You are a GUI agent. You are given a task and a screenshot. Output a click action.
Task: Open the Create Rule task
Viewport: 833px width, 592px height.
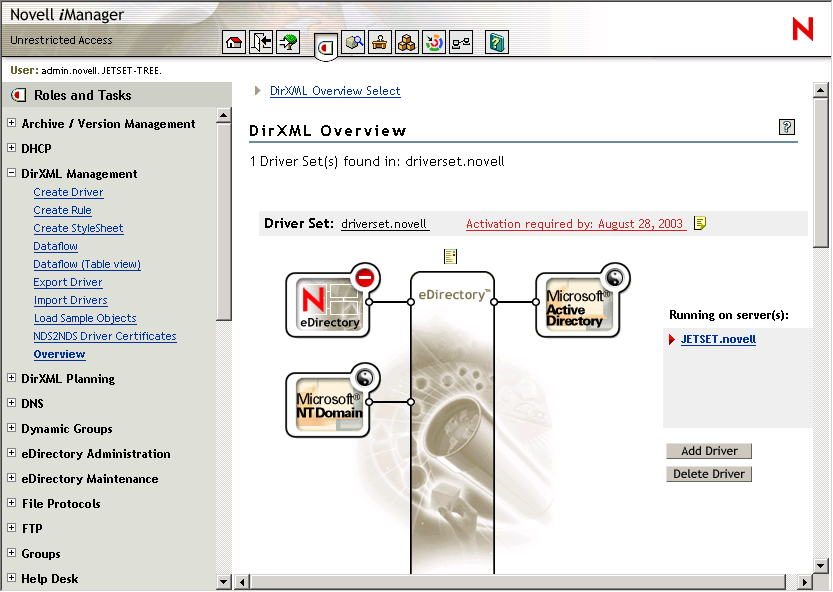pyautogui.click(x=62, y=210)
